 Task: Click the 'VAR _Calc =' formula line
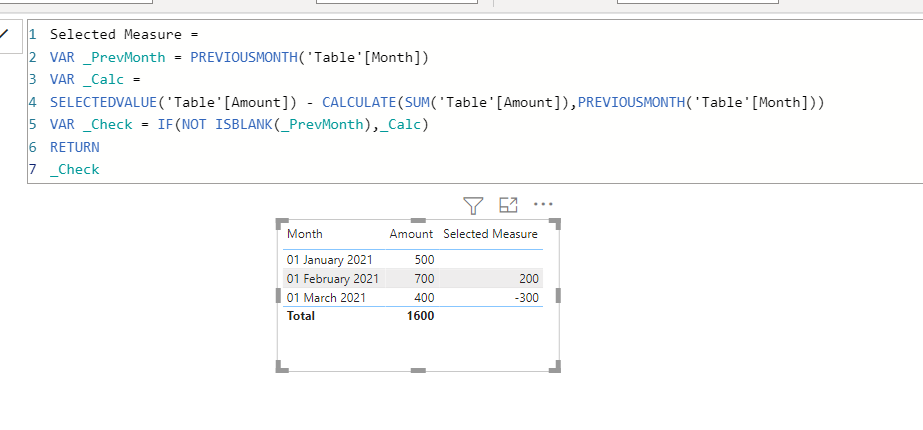tap(95, 80)
